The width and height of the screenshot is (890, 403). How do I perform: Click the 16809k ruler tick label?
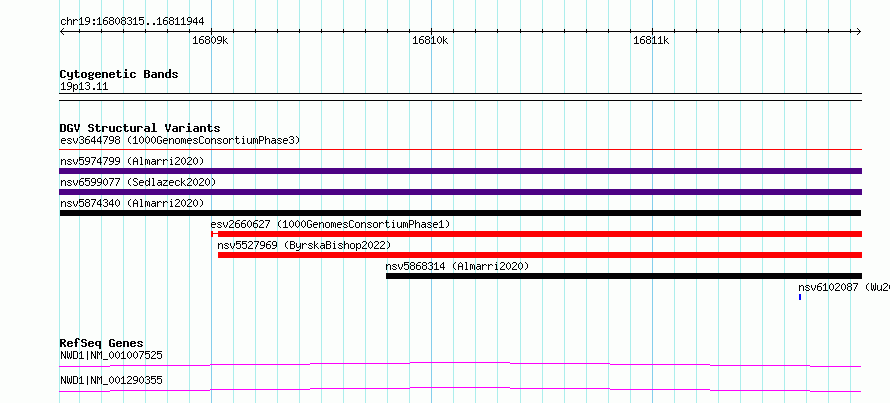click(210, 40)
